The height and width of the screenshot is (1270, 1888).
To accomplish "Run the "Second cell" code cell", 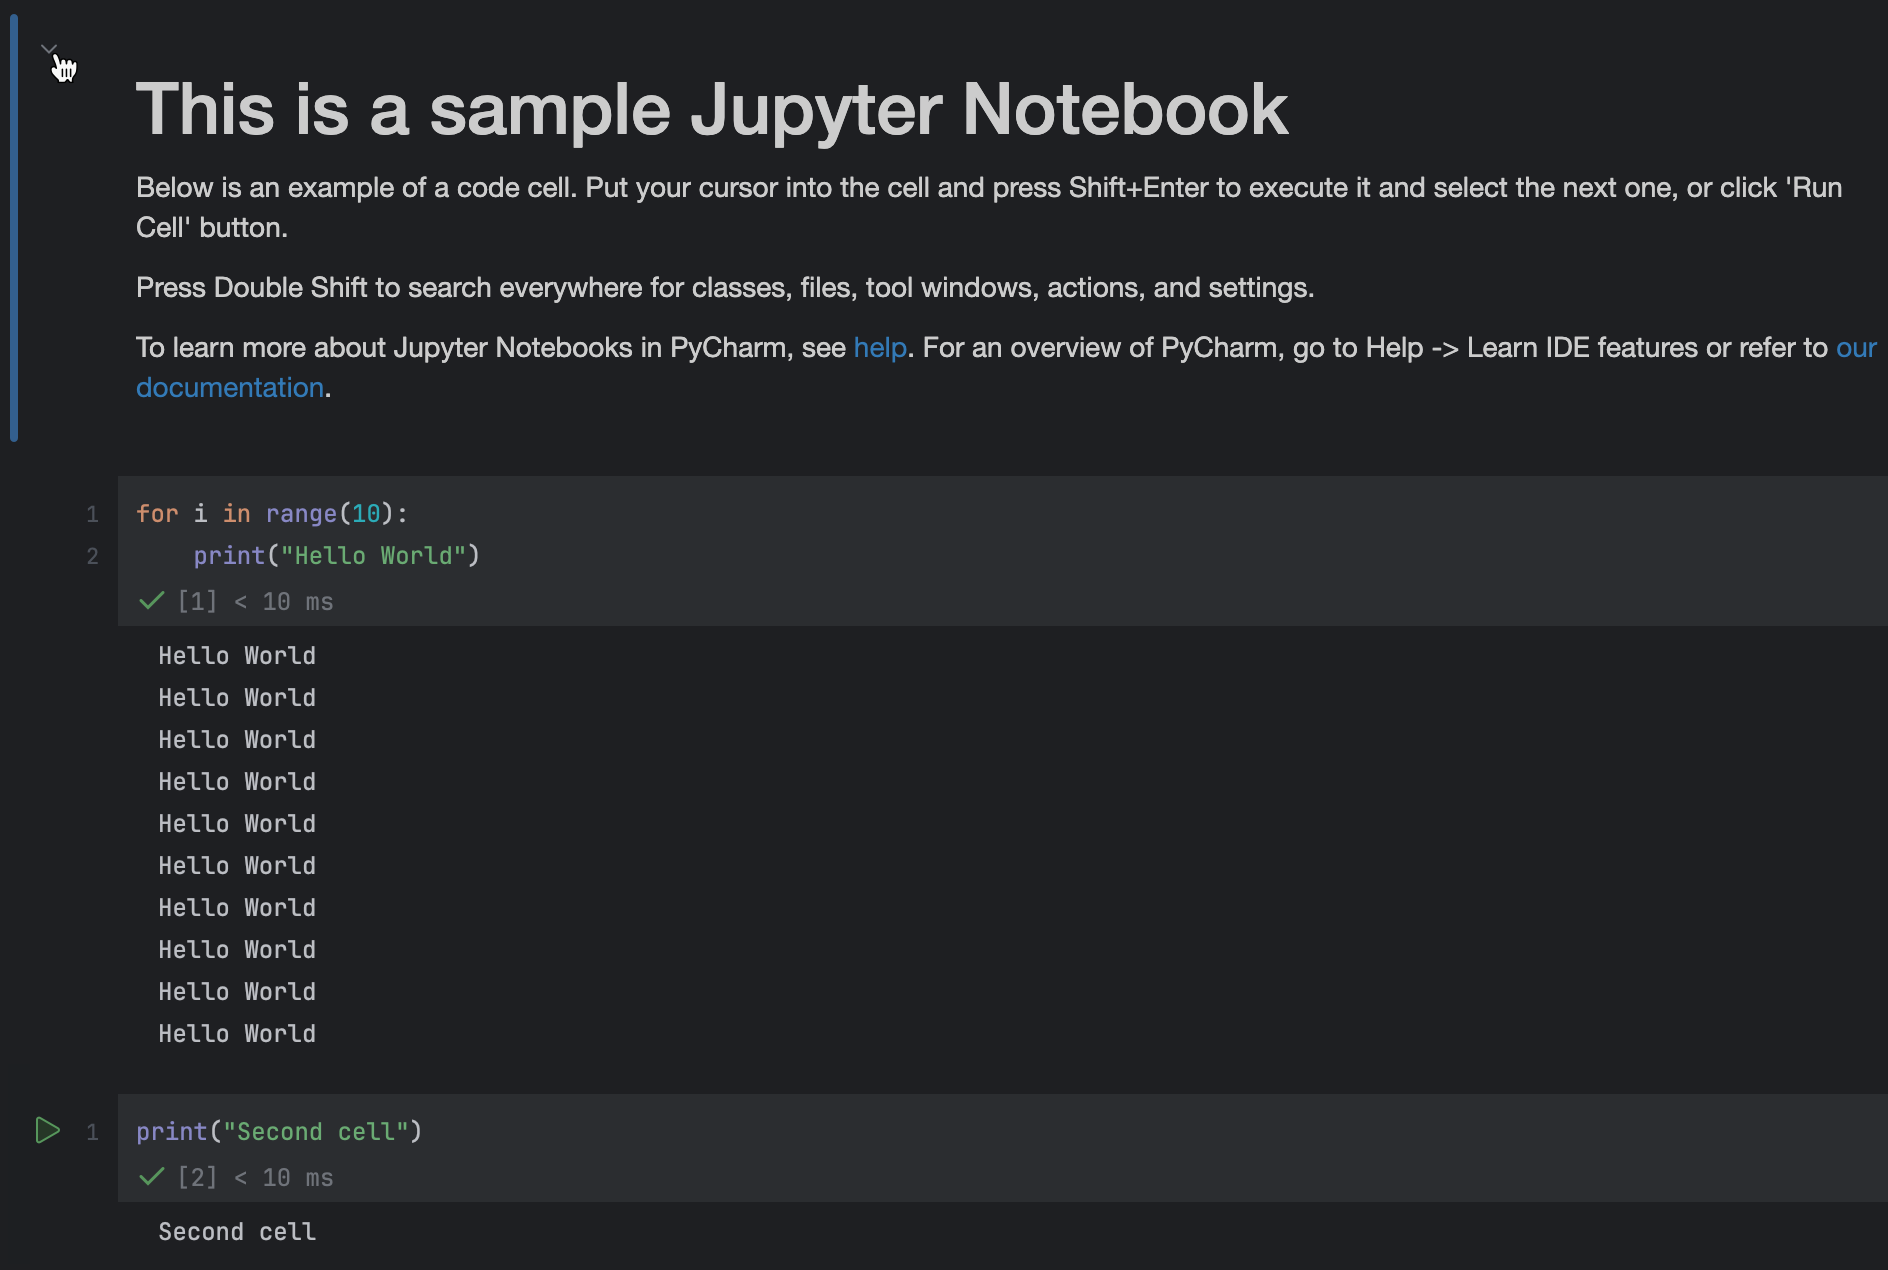I will 46,1131.
